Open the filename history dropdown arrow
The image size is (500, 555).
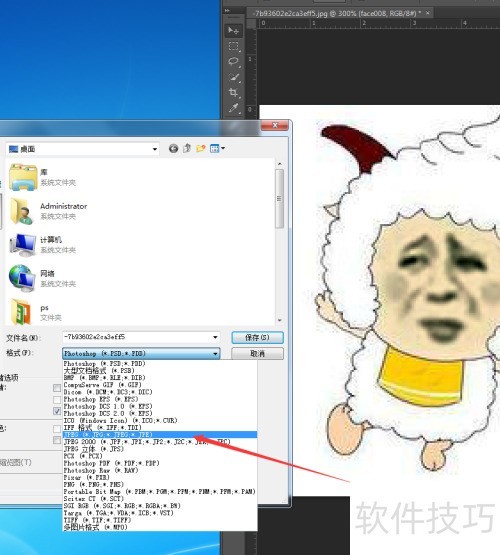[215, 337]
